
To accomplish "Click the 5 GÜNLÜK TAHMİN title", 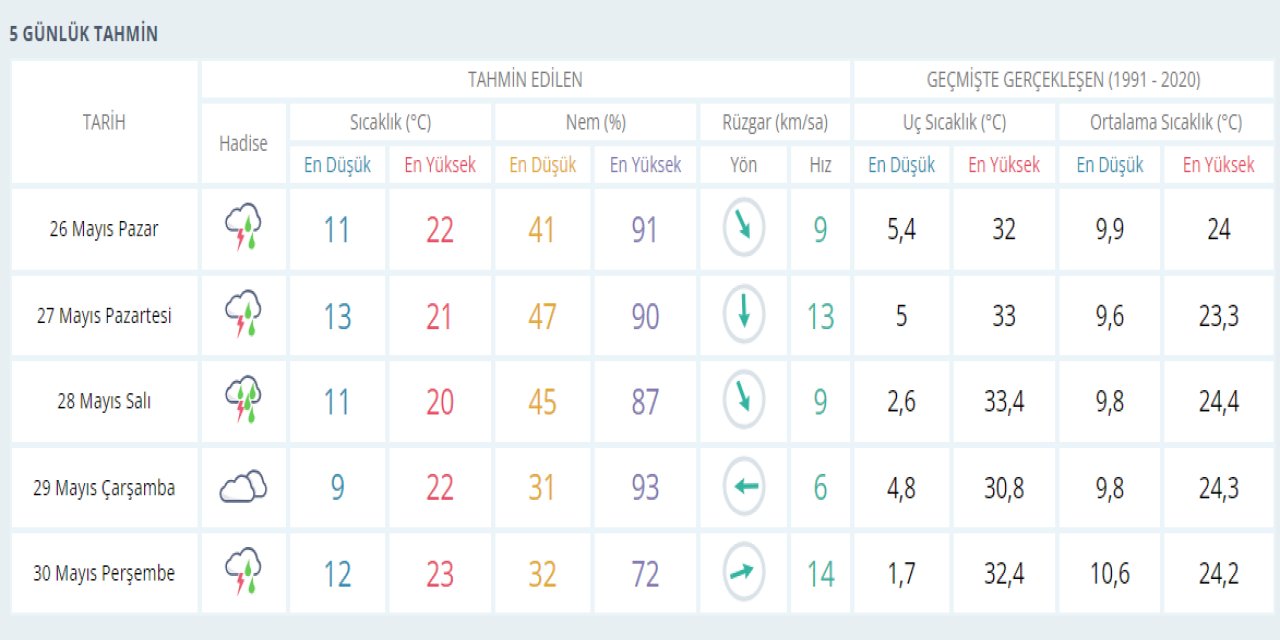I will pos(83,32).
